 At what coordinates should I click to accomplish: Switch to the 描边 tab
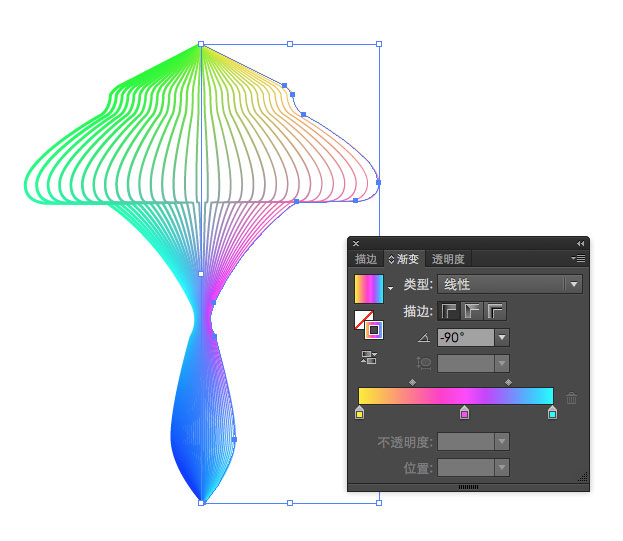coord(366,259)
